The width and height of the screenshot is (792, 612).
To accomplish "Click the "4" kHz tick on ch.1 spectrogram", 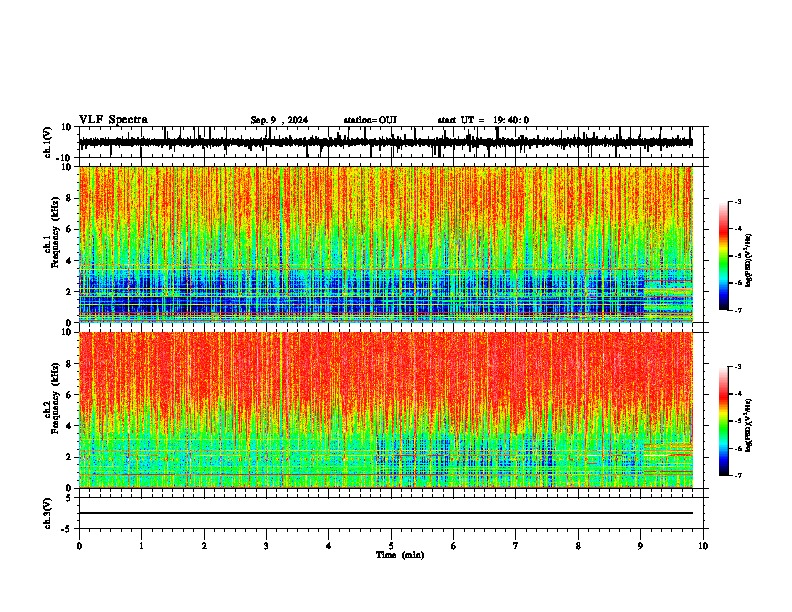I will pyautogui.click(x=69, y=261).
